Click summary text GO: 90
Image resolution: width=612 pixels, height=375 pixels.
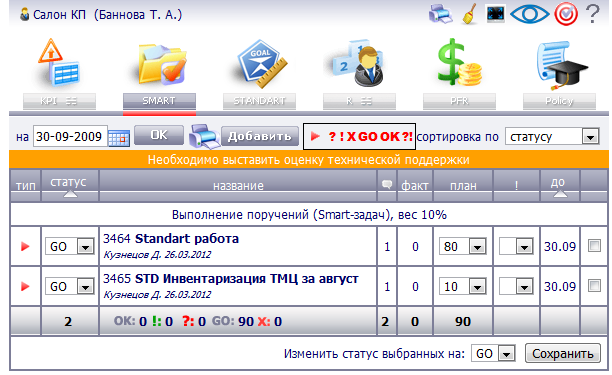(x=233, y=321)
